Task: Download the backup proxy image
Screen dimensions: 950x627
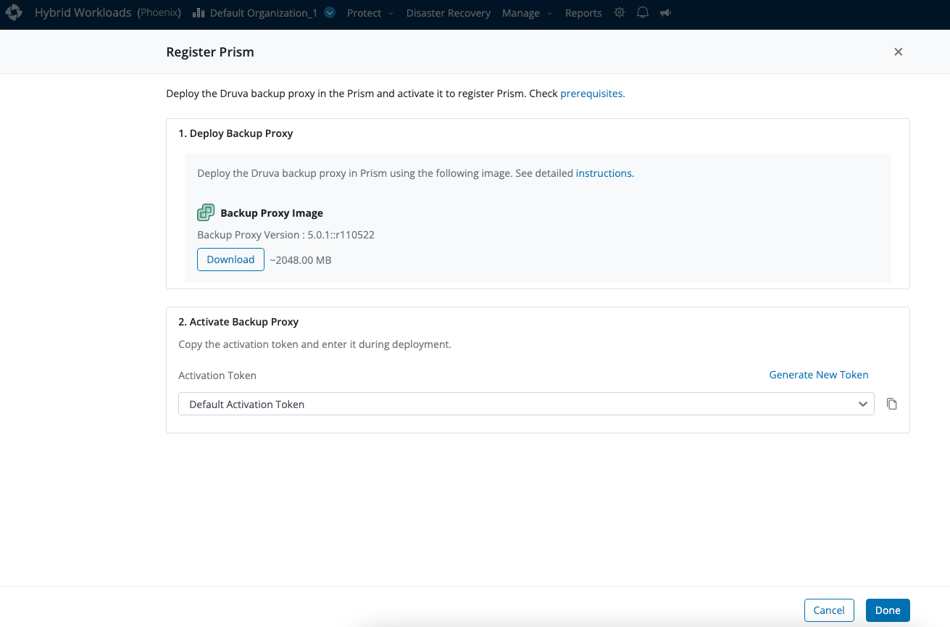Action: (230, 259)
